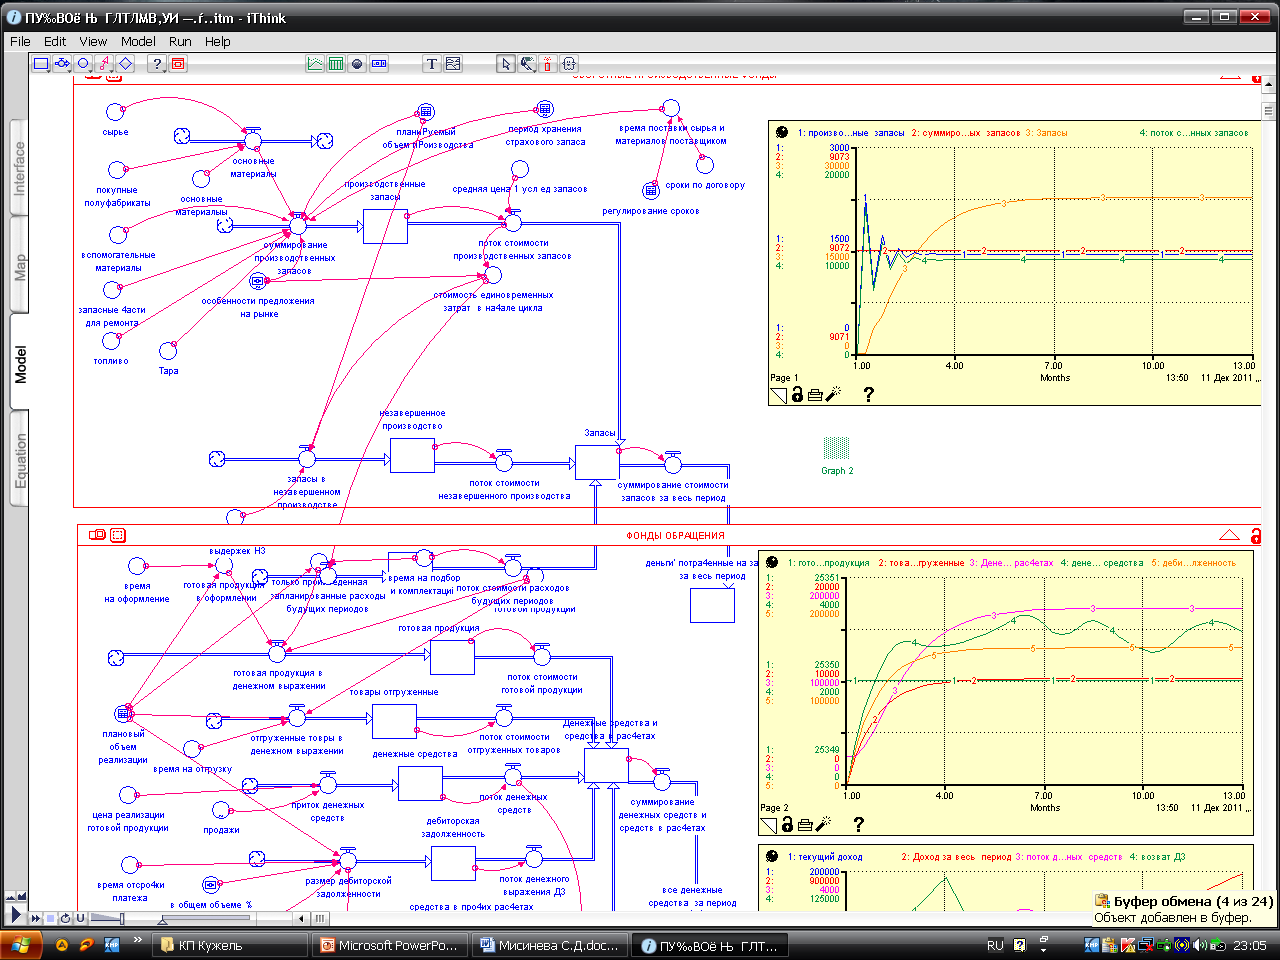Switch to the Map layer tab

tap(19, 266)
